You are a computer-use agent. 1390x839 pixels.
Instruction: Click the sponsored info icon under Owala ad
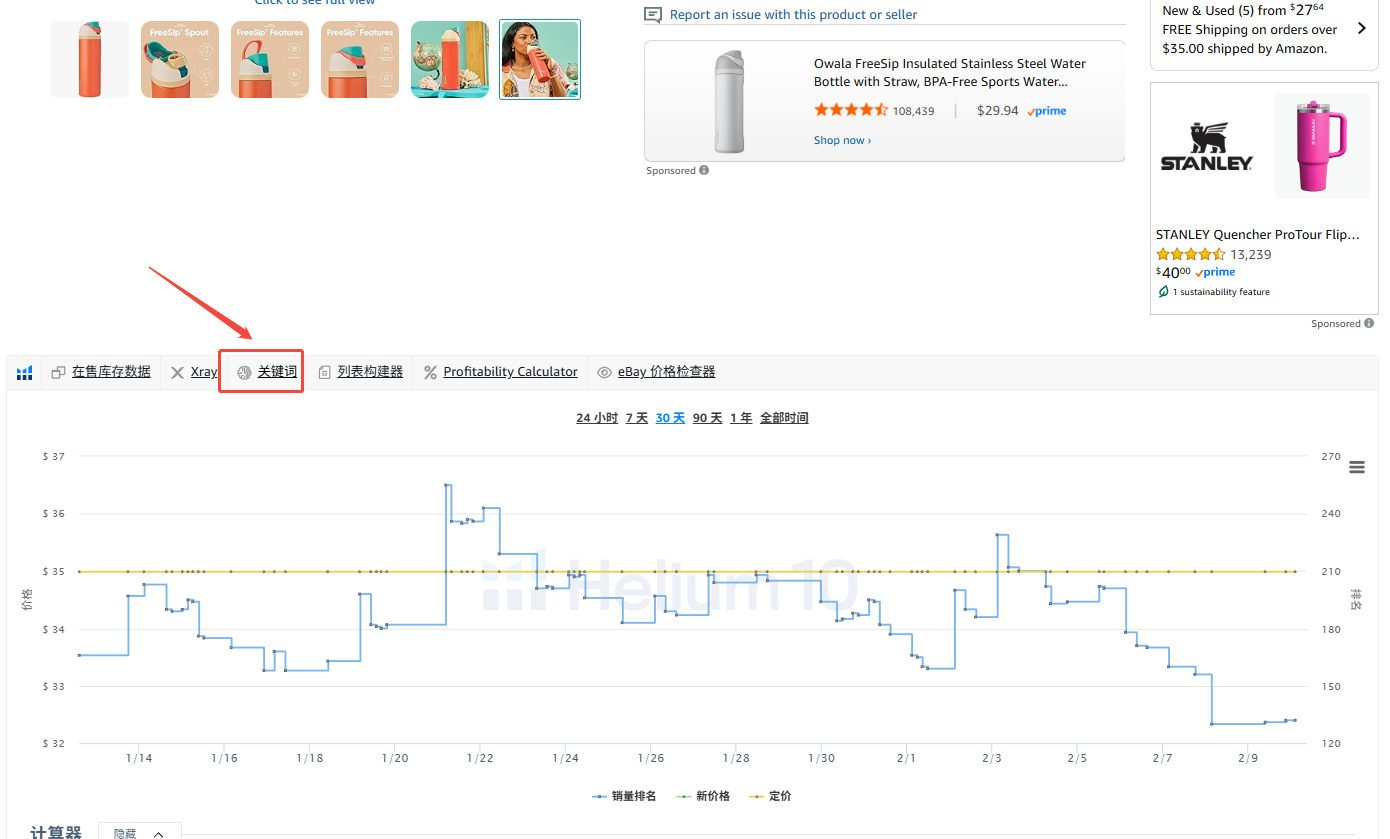(704, 171)
